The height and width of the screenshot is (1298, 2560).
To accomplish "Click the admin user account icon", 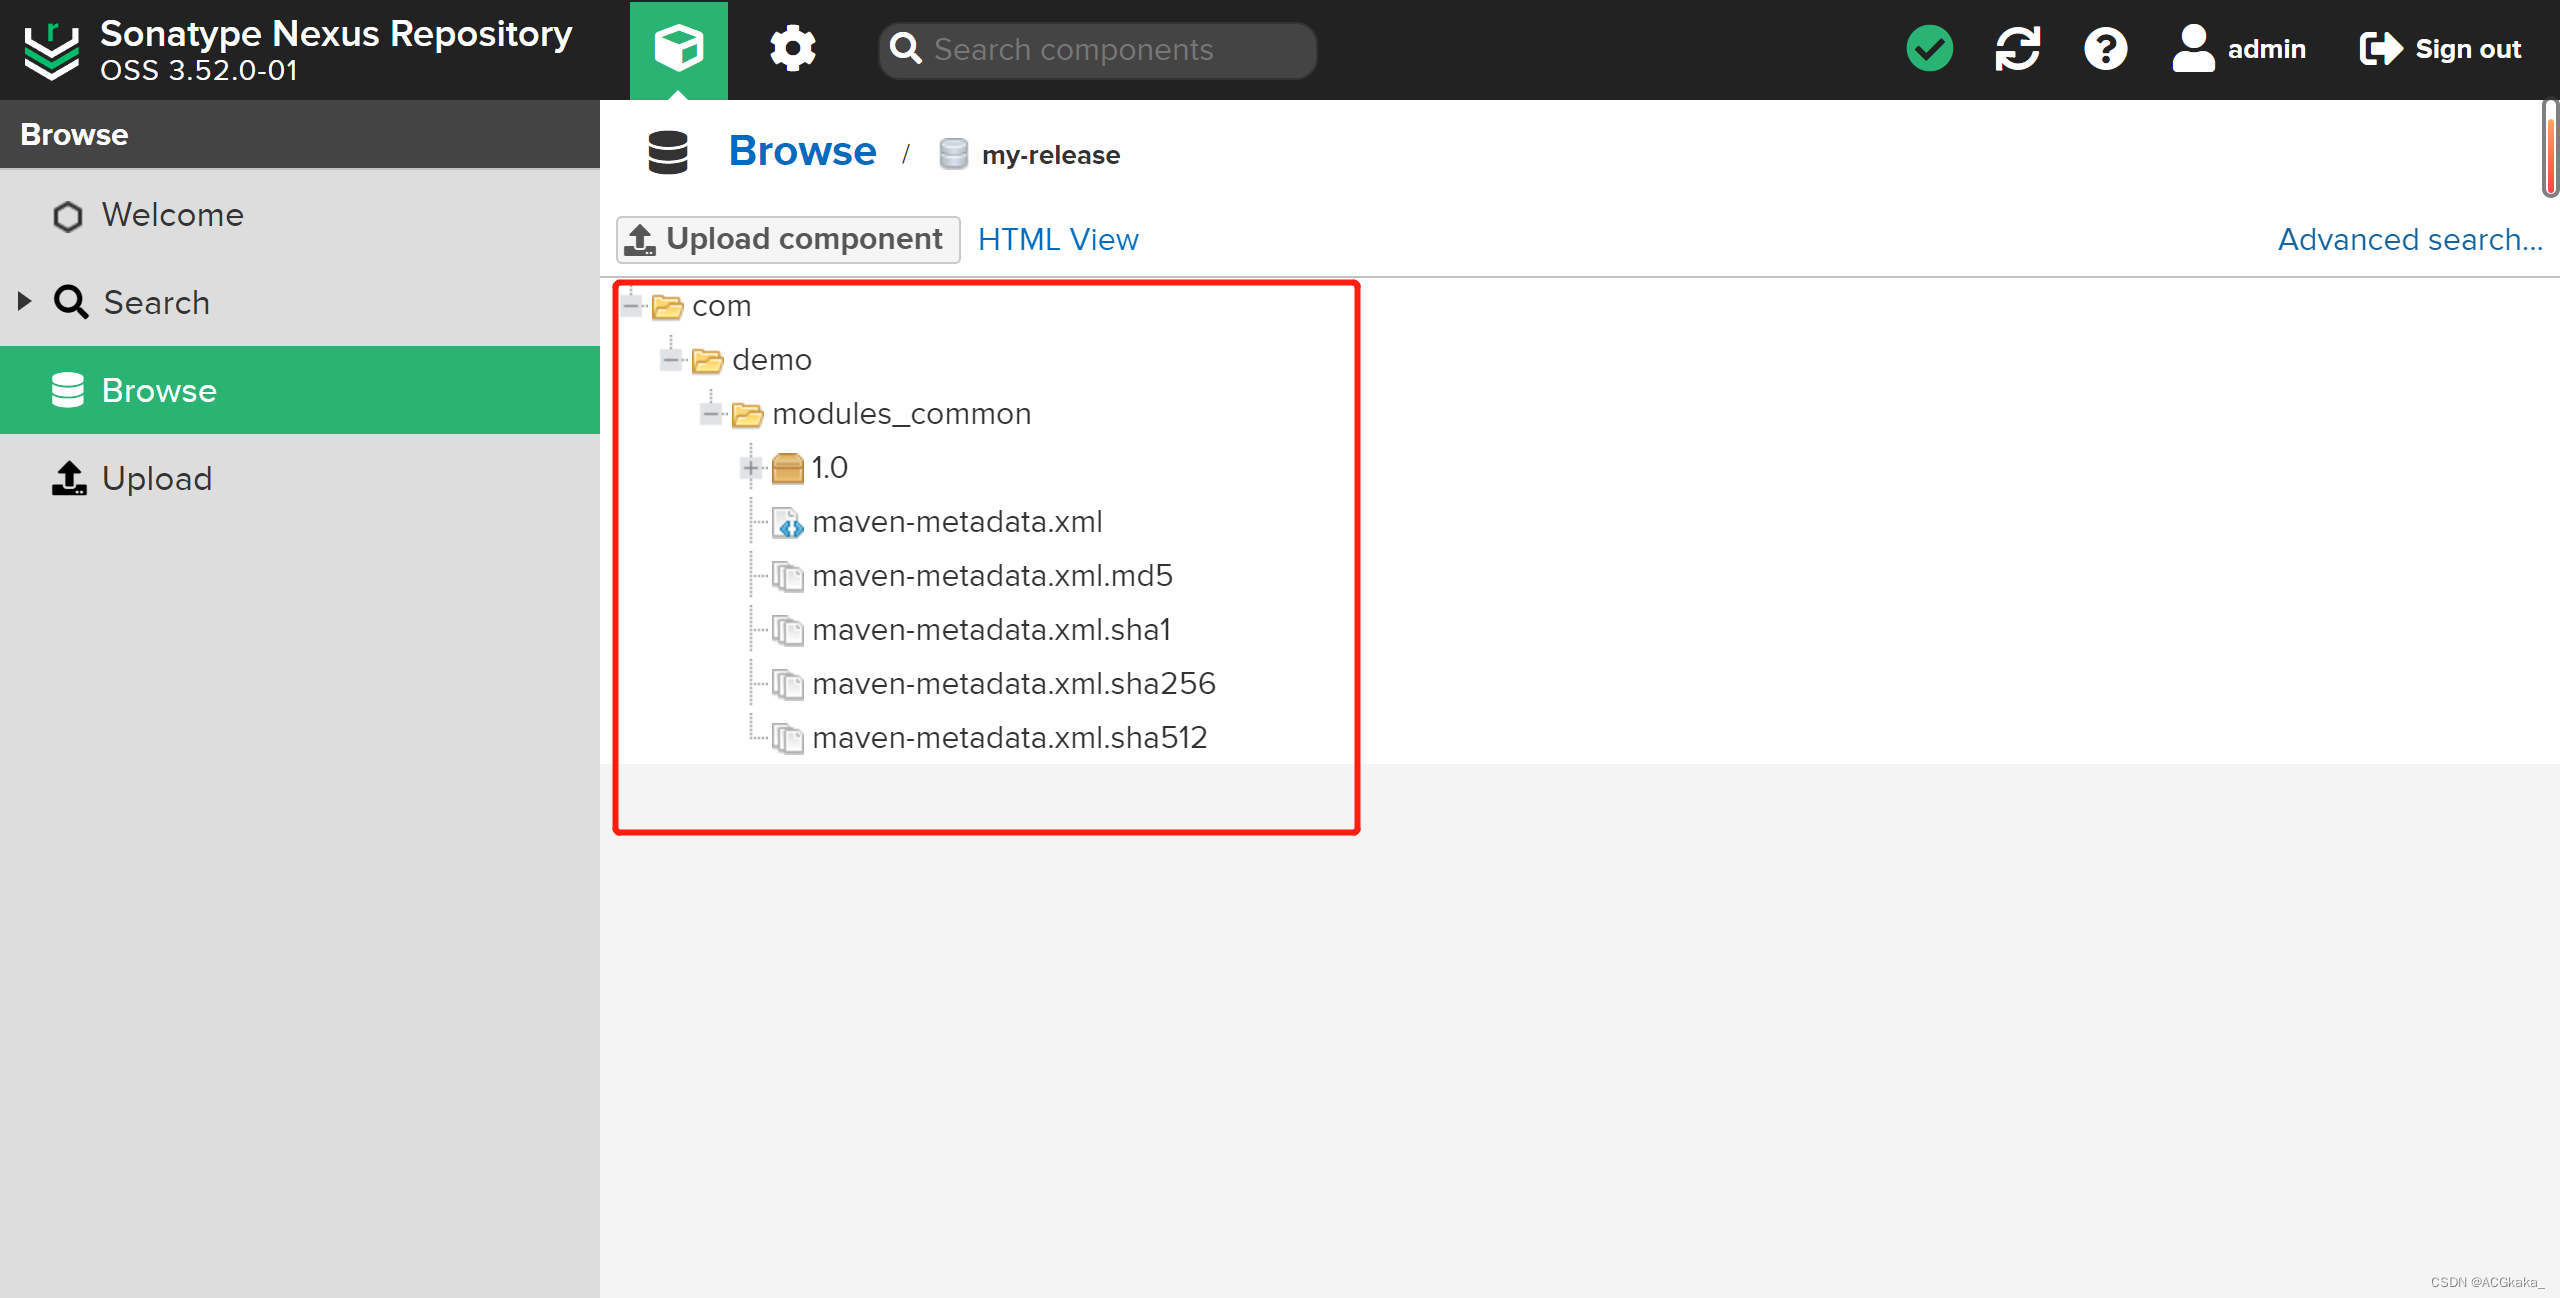I will tap(2193, 48).
